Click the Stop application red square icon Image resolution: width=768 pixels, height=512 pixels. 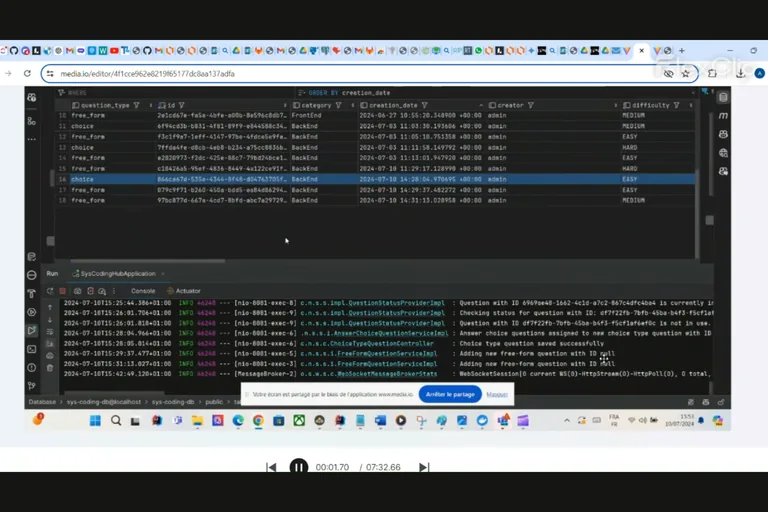pos(63,291)
